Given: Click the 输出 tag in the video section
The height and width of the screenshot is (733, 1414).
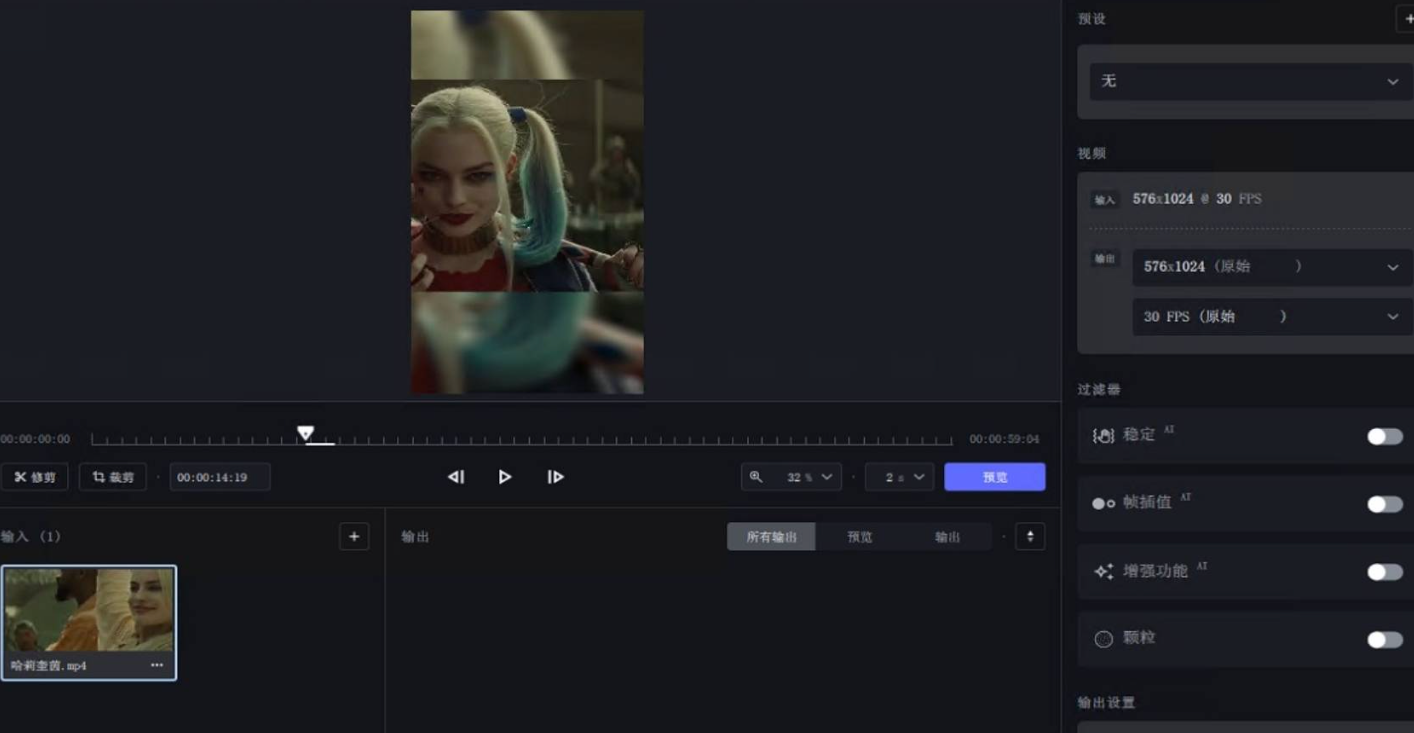Looking at the screenshot, I should click(x=1104, y=259).
